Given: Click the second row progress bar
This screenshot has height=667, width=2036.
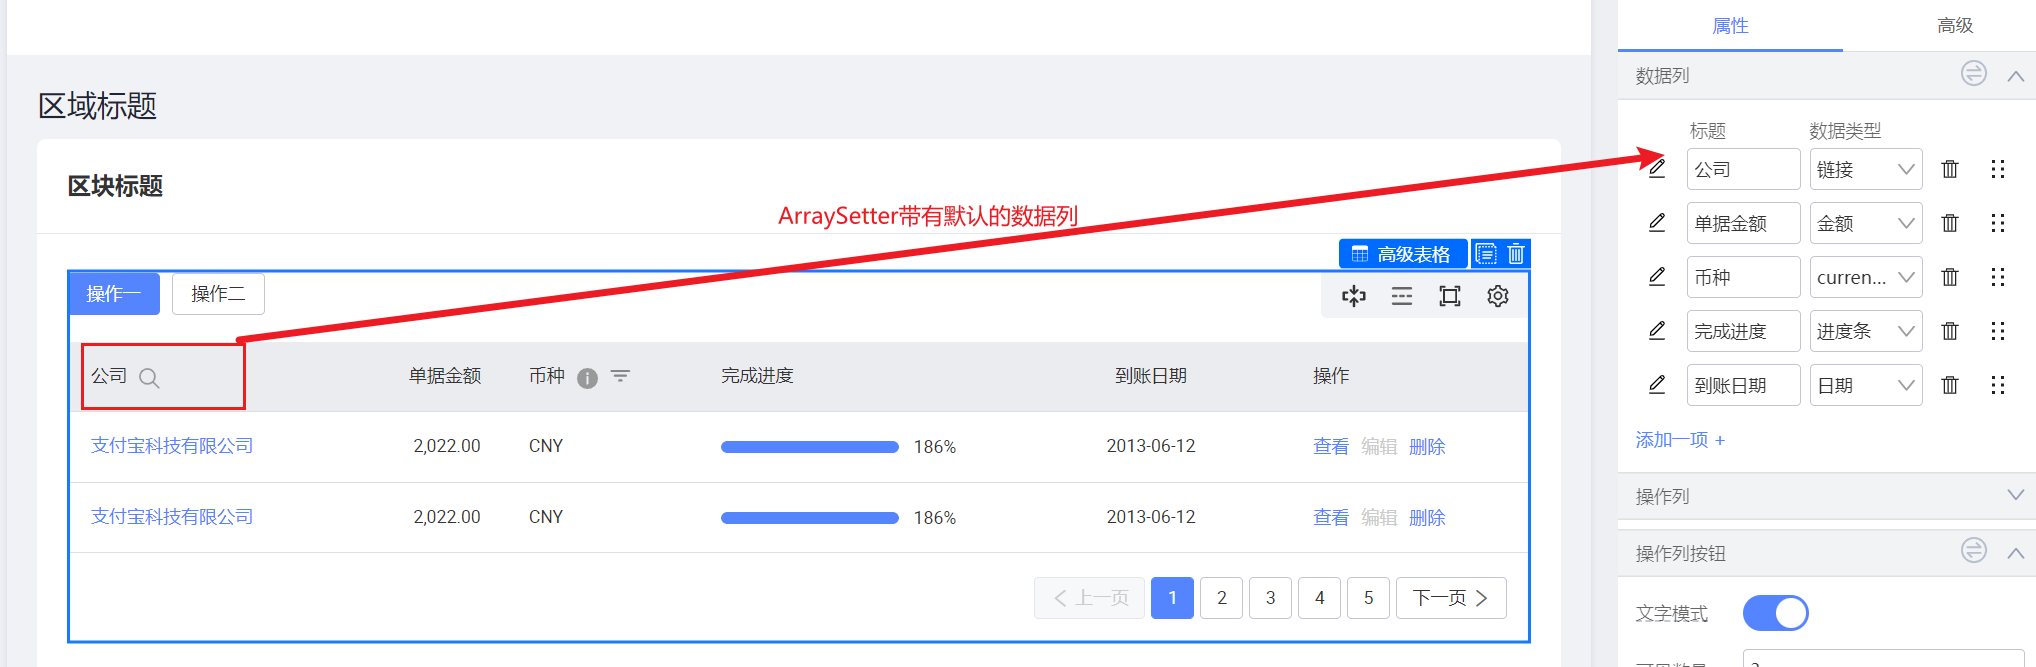Looking at the screenshot, I should [810, 518].
